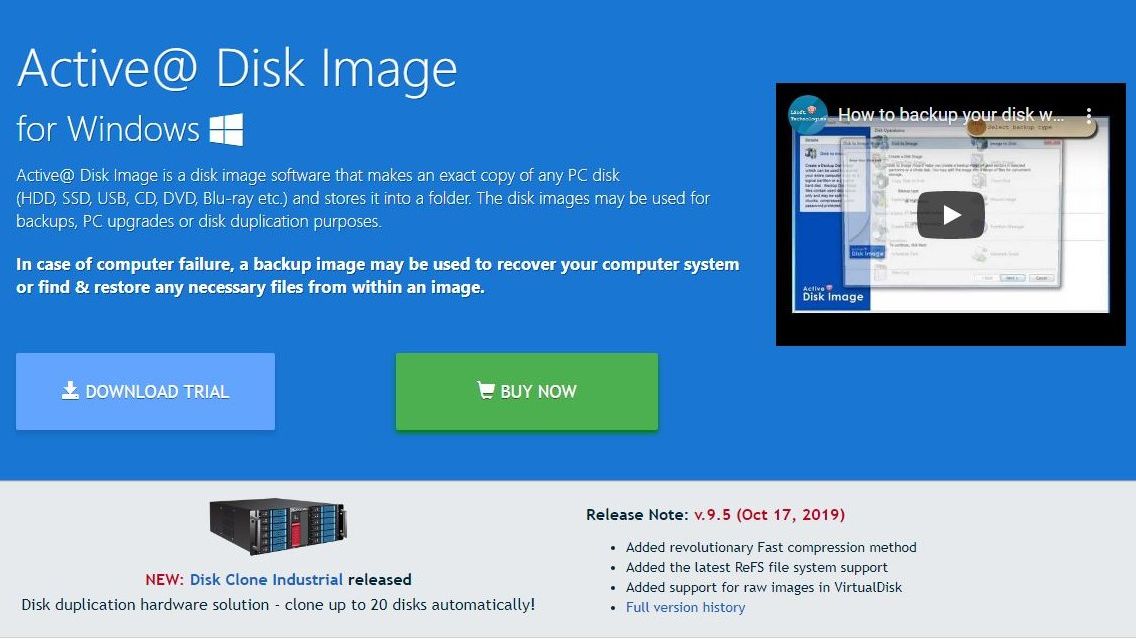The width and height of the screenshot is (1136, 639).
Task: Click the green Buy Now button
Action: (x=527, y=391)
